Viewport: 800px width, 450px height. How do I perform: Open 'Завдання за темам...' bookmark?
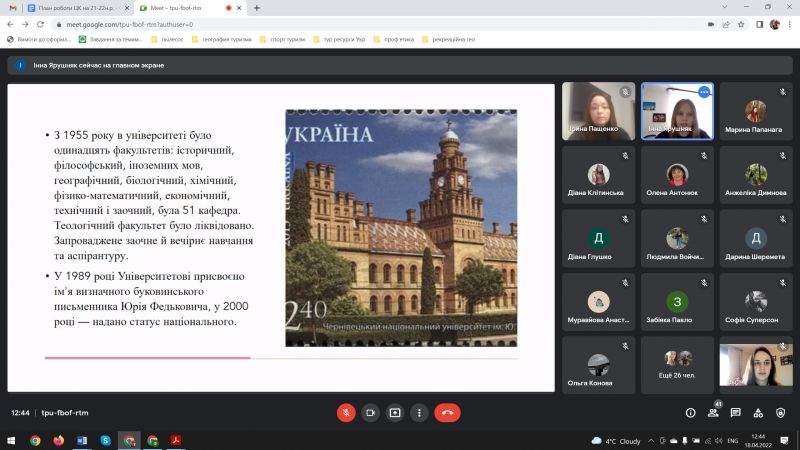tap(111, 39)
